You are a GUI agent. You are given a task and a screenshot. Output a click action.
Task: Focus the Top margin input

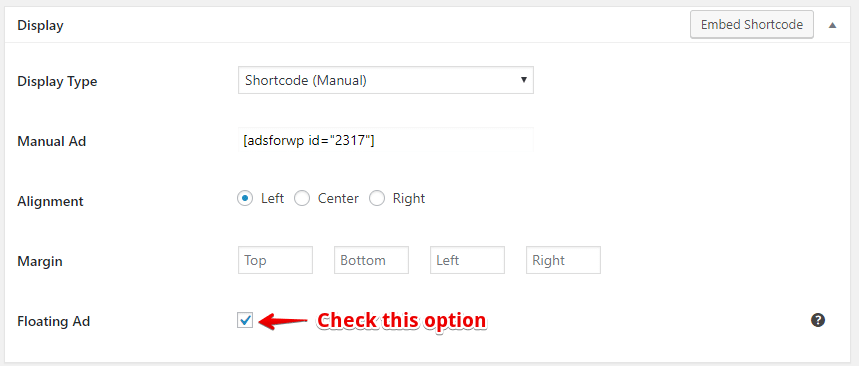click(276, 260)
